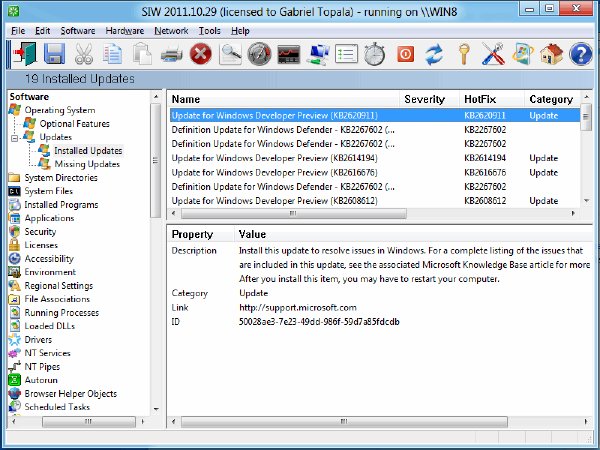Open the Help menu
This screenshot has height=450, width=600.
pos(240,31)
